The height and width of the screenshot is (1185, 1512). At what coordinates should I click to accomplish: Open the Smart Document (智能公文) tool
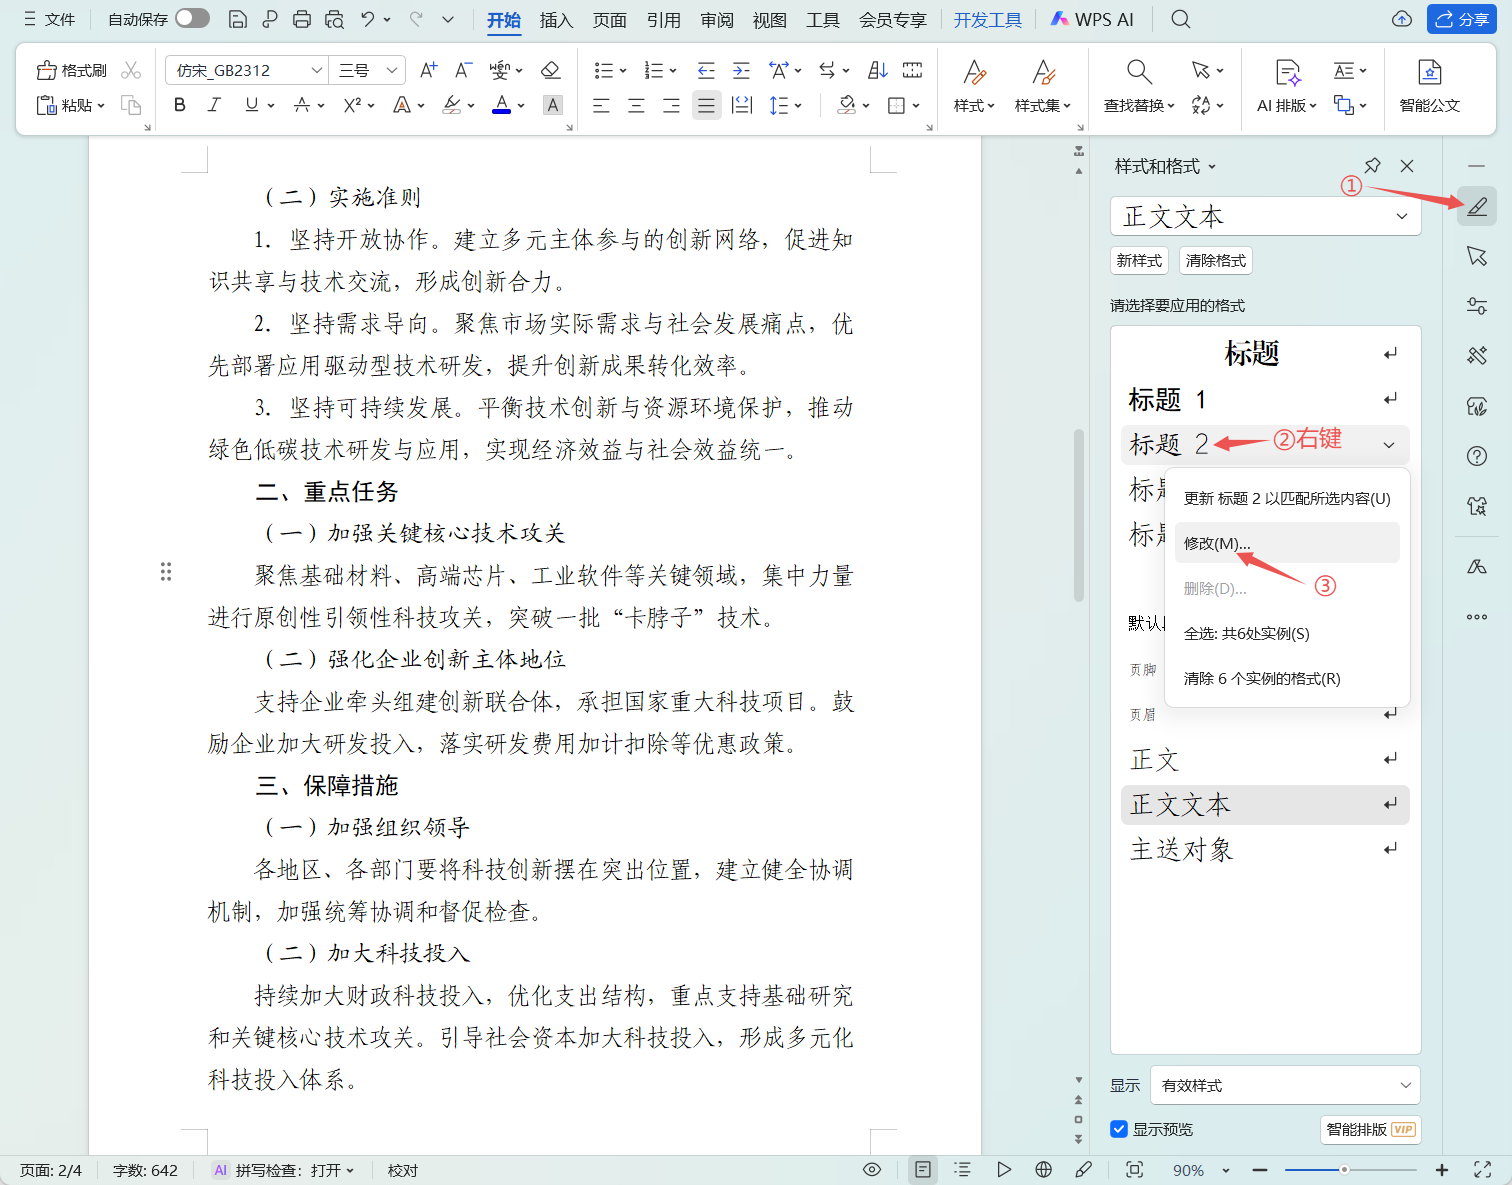[x=1429, y=85]
